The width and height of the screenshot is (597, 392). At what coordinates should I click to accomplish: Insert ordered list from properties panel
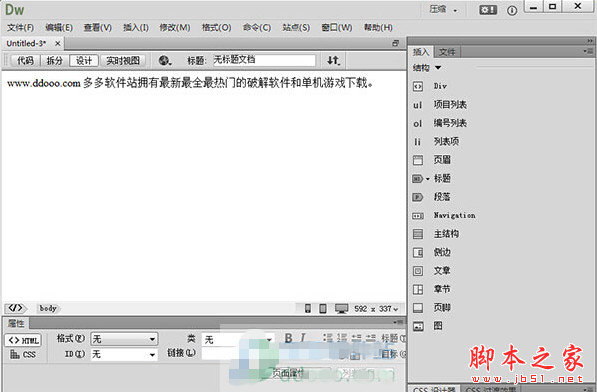coord(342,338)
